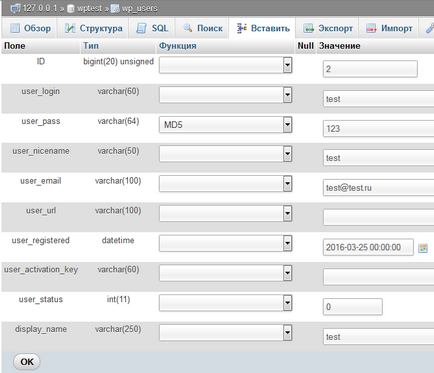Click the user_pass field name

[41, 121]
